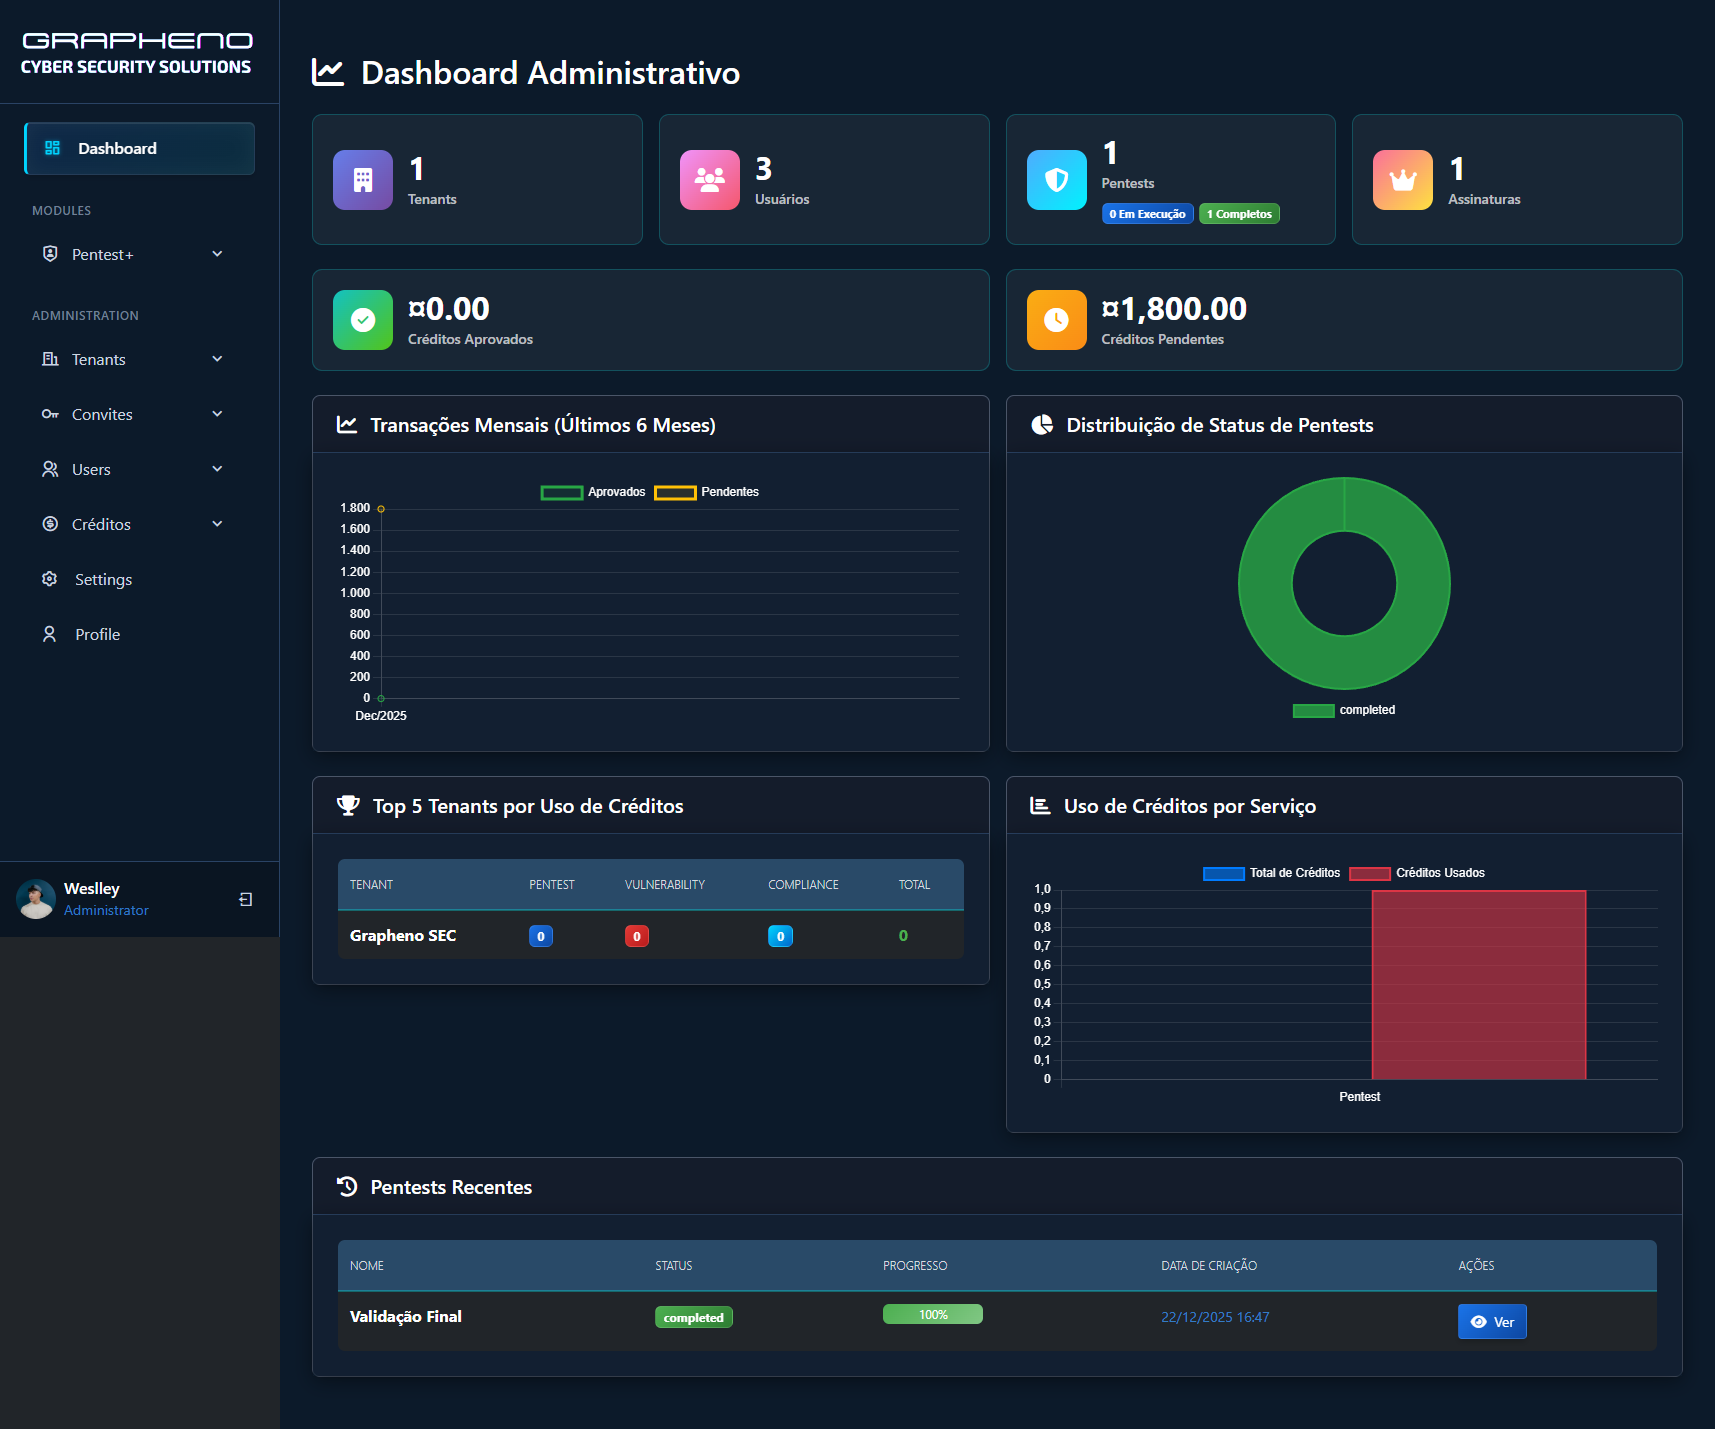1715x1429 pixels.
Task: Open the Users section from sidebar
Action: 91,468
